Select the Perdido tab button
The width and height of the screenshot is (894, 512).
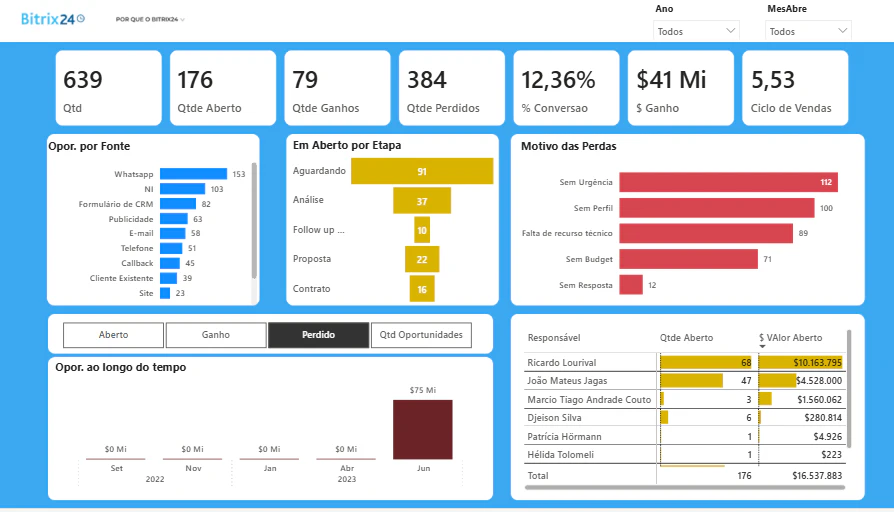coord(318,335)
